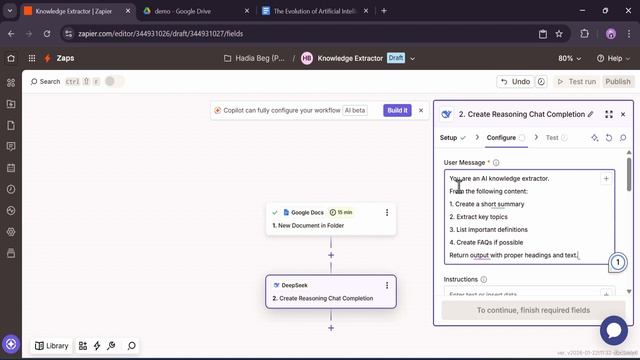
Task: Open Google Docs step options menu
Action: [x=387, y=213]
